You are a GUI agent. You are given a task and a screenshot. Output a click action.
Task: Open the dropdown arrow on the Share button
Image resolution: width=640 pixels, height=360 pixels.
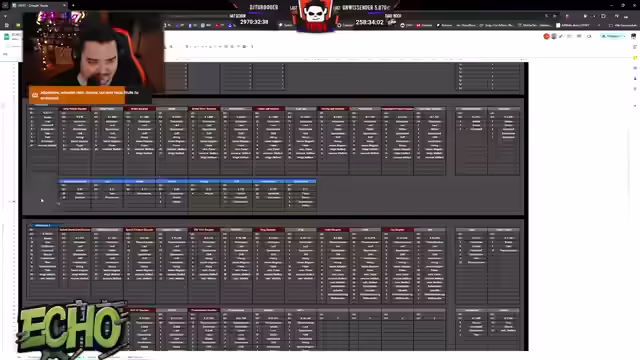coord(623,36)
